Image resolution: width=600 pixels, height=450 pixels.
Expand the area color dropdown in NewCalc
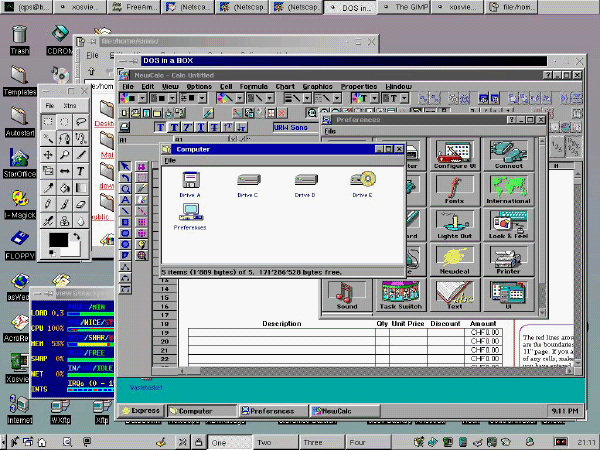[142, 98]
